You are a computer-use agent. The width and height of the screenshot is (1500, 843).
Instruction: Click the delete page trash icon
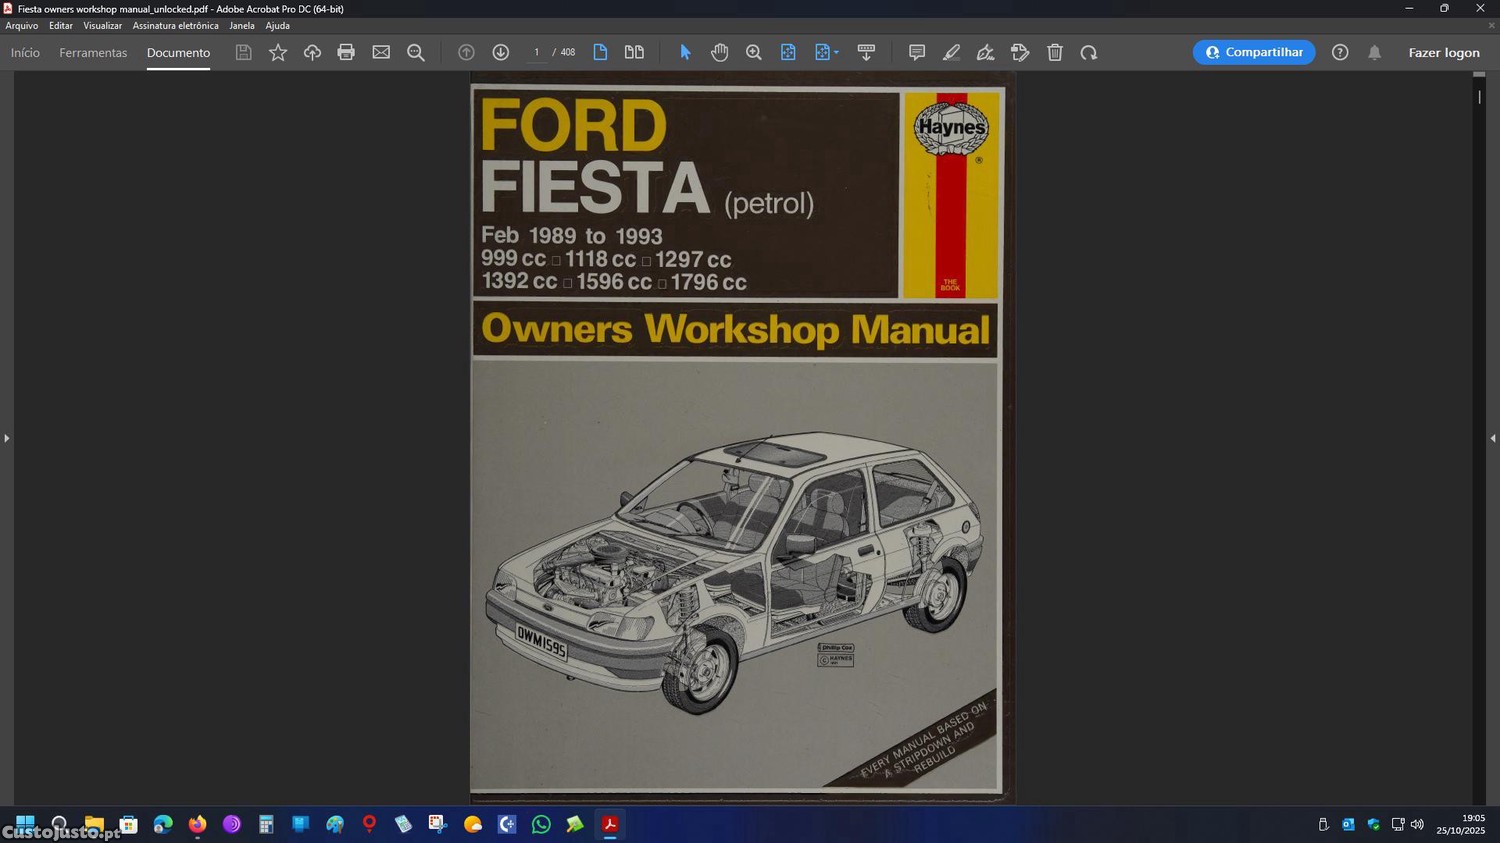[1054, 52]
